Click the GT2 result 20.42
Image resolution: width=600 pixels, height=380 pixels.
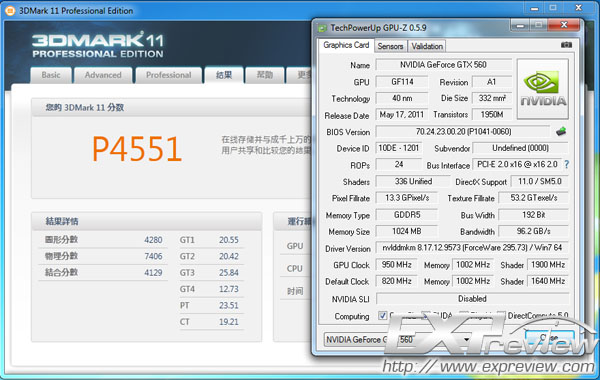point(228,256)
